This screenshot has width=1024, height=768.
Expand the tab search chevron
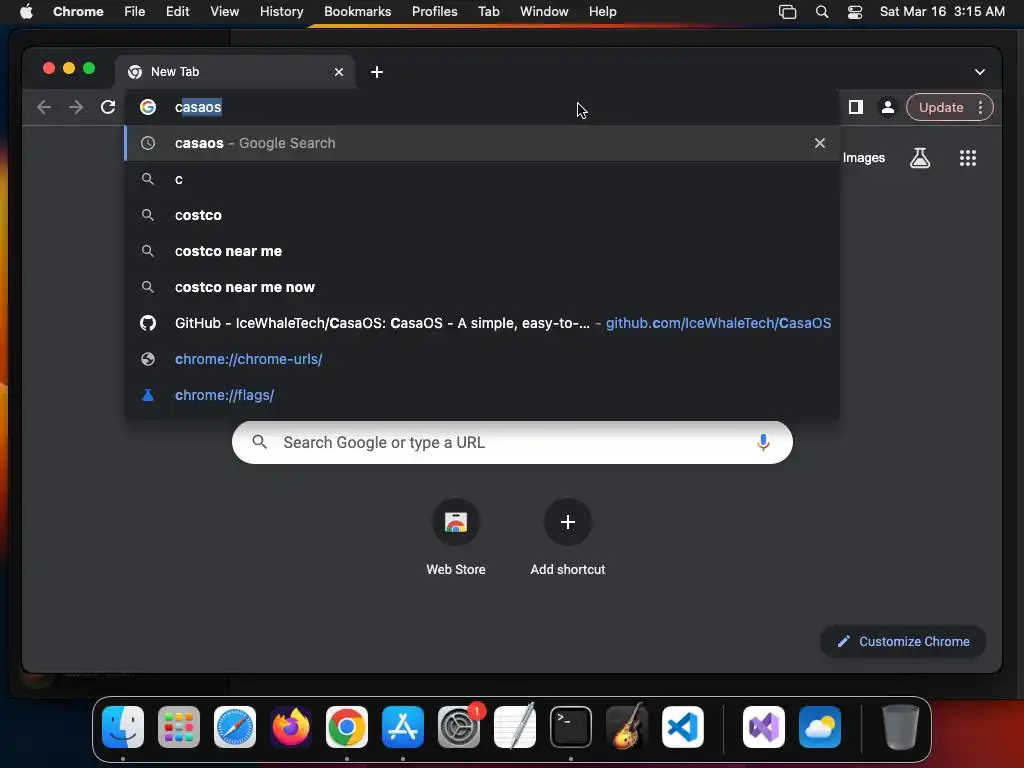(x=980, y=72)
